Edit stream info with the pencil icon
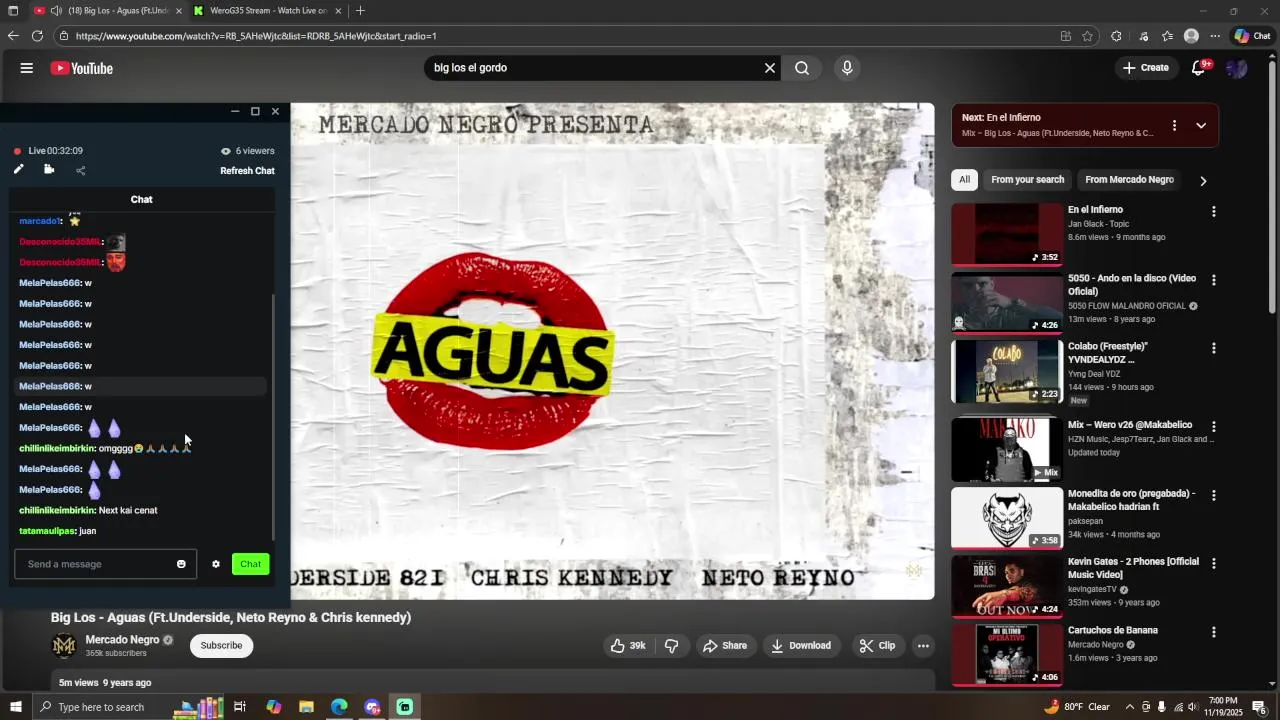The image size is (1280, 720). (18, 170)
